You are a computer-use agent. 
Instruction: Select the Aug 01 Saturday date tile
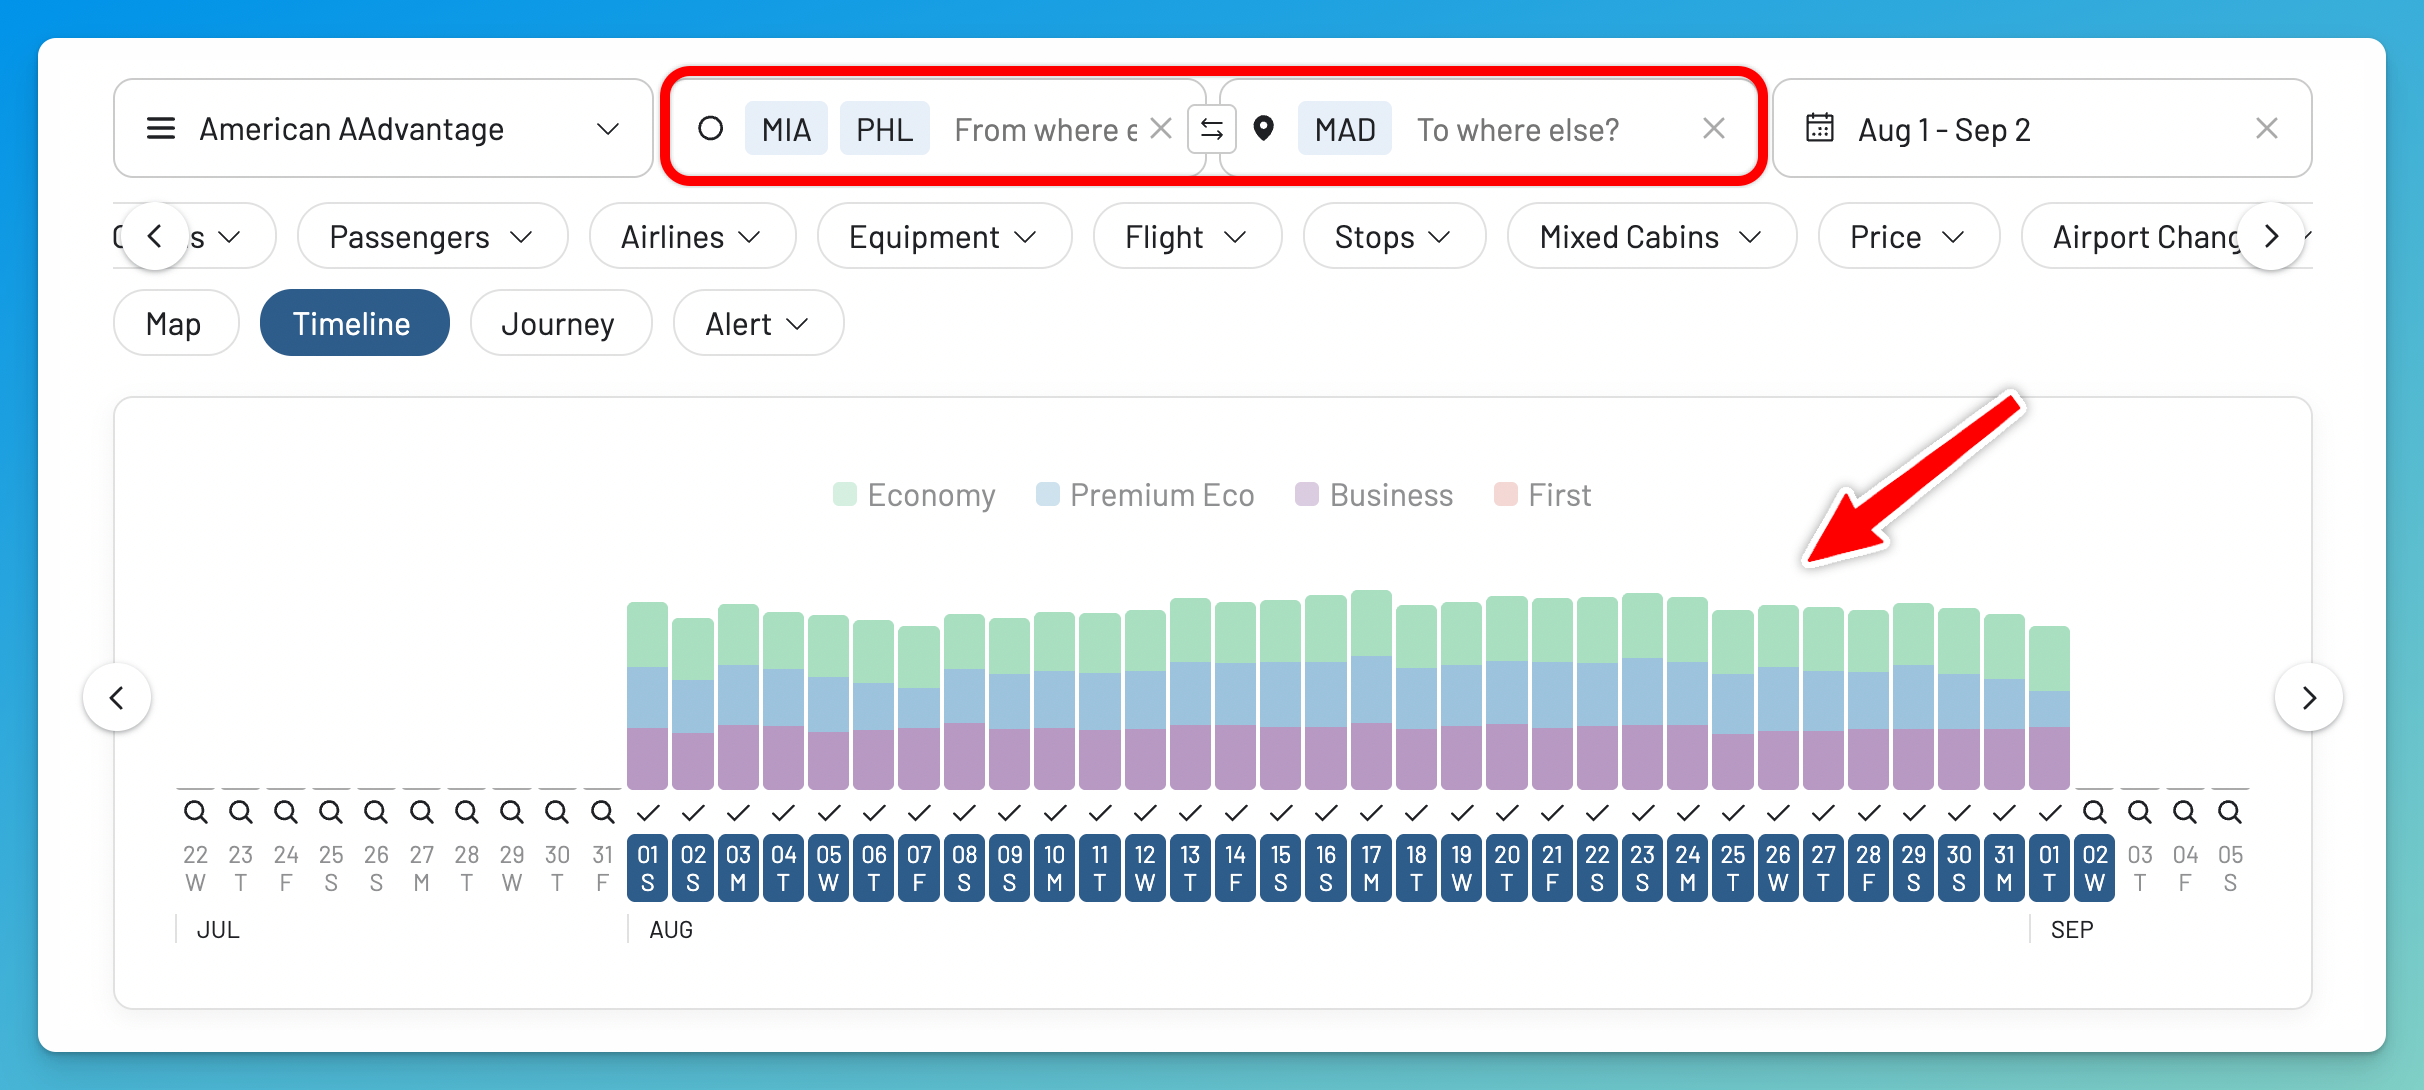coord(648,868)
